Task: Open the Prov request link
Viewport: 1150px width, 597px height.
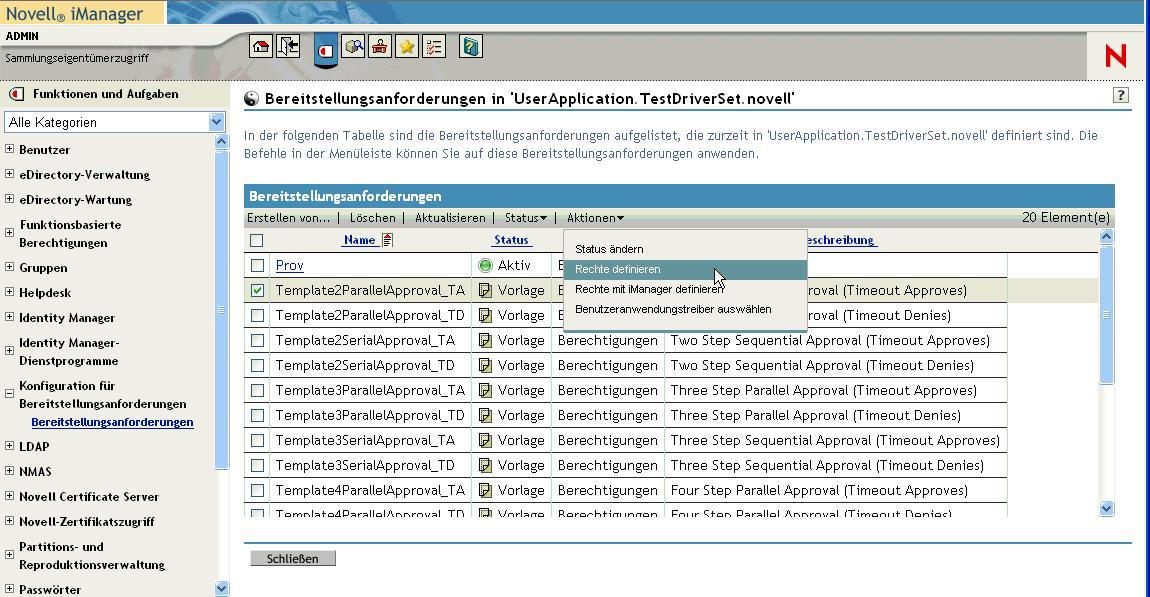Action: [x=289, y=265]
